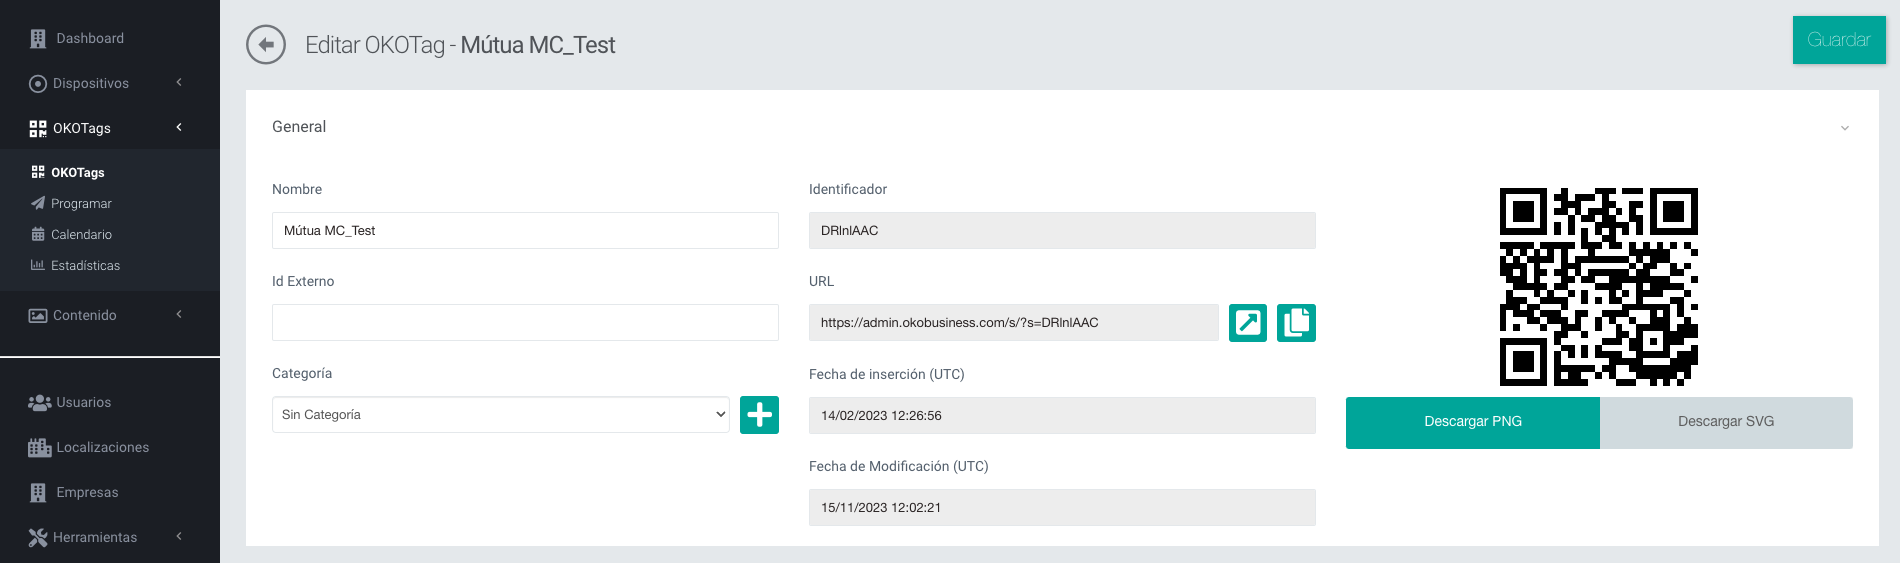Save changes with Guardar button

point(1839,40)
